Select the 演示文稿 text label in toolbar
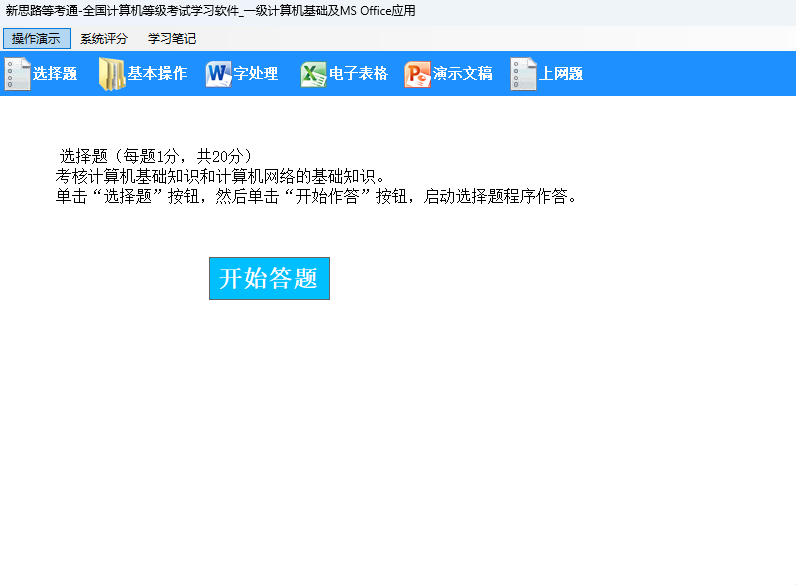The width and height of the screenshot is (796, 585). [x=463, y=74]
